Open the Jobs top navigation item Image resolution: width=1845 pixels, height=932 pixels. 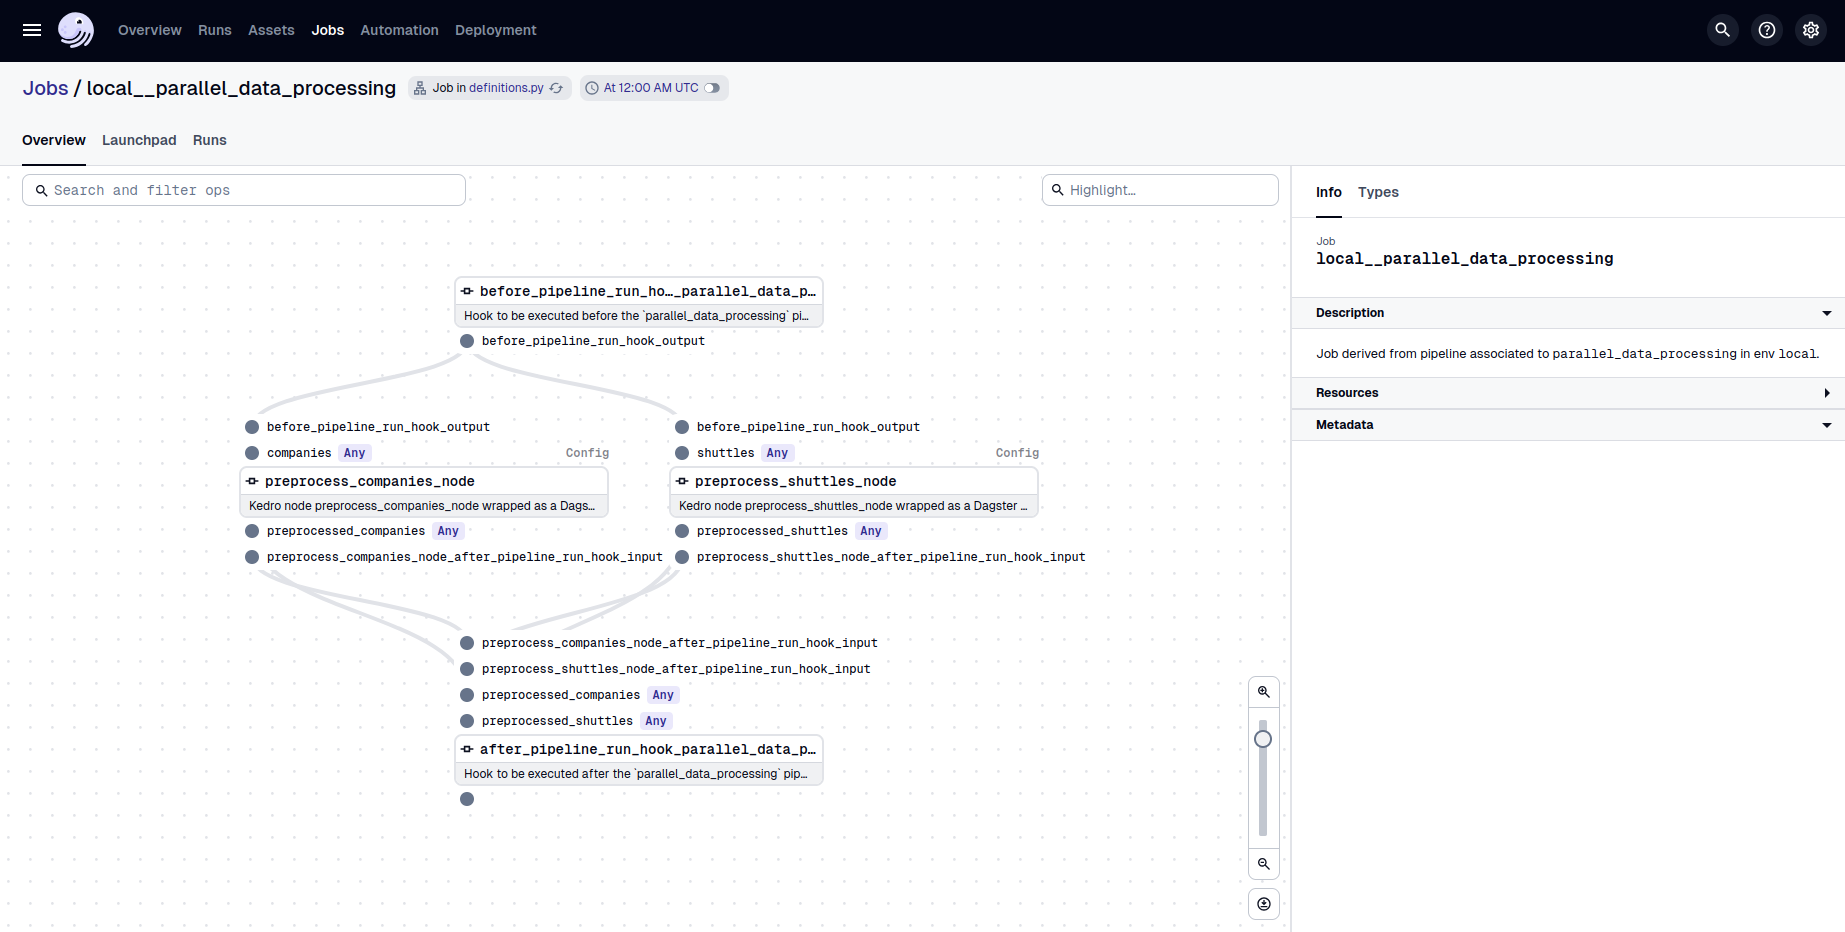(328, 30)
